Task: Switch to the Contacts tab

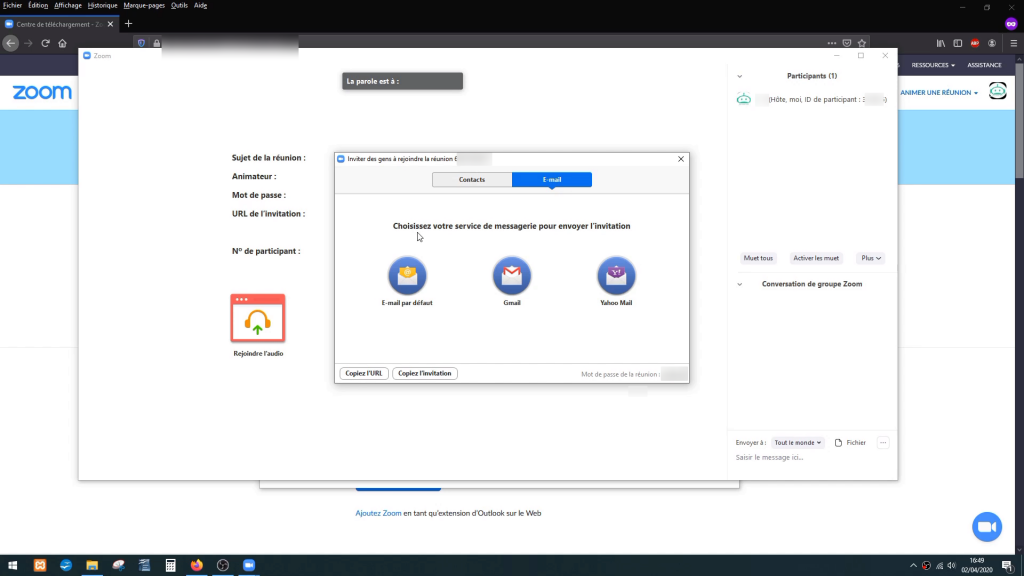Action: [x=472, y=180]
